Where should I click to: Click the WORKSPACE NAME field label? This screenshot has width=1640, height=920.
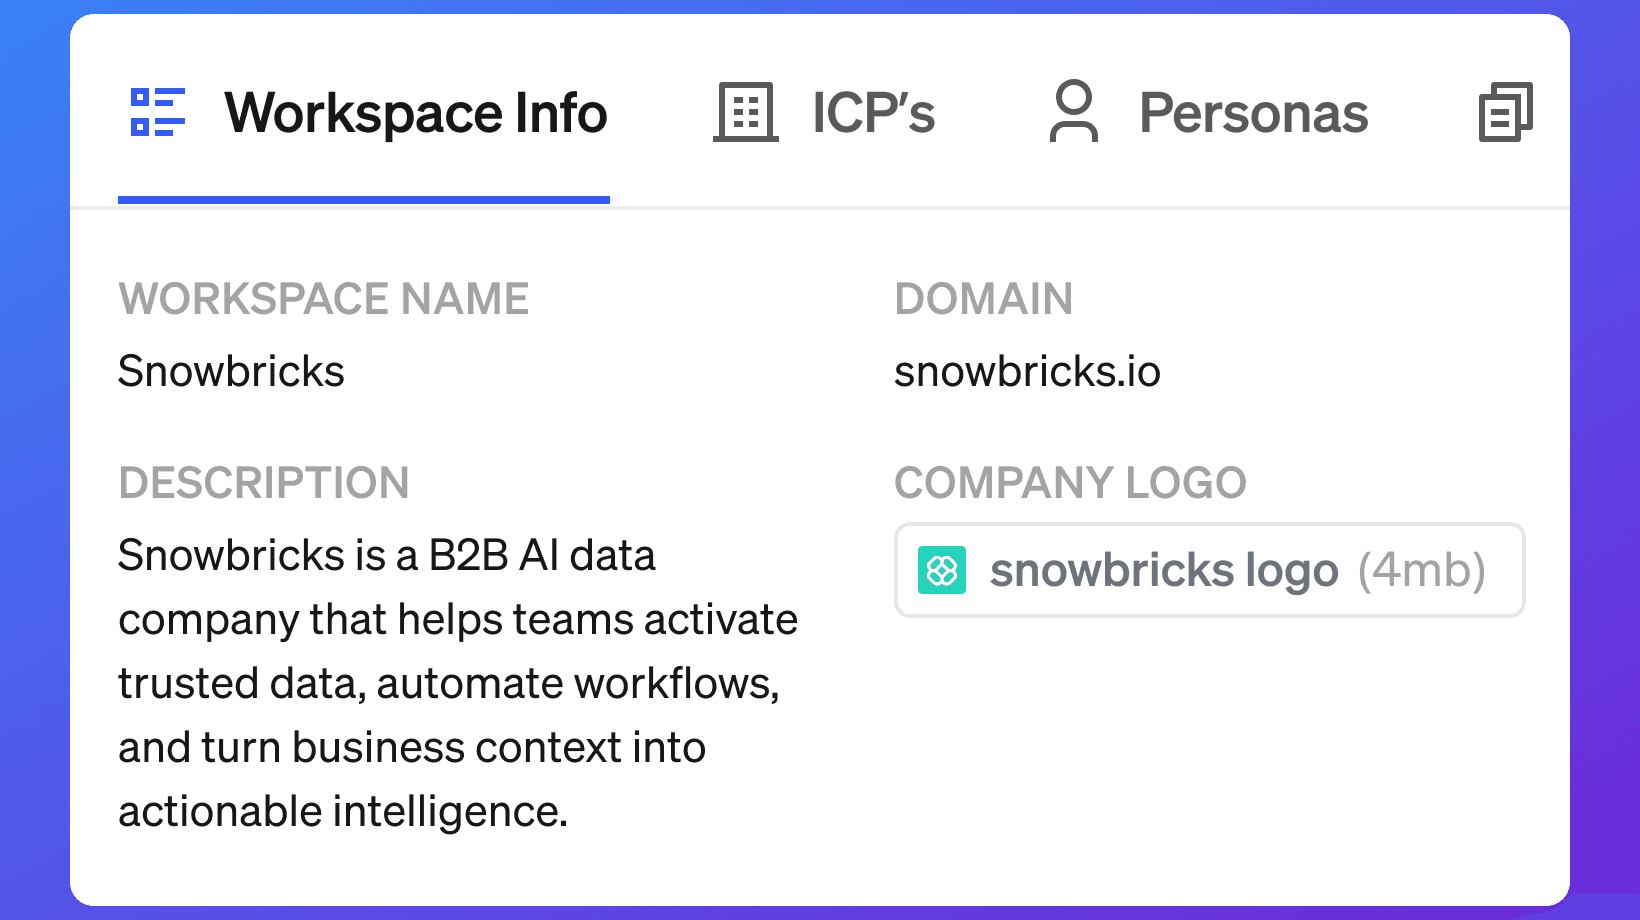pos(324,299)
